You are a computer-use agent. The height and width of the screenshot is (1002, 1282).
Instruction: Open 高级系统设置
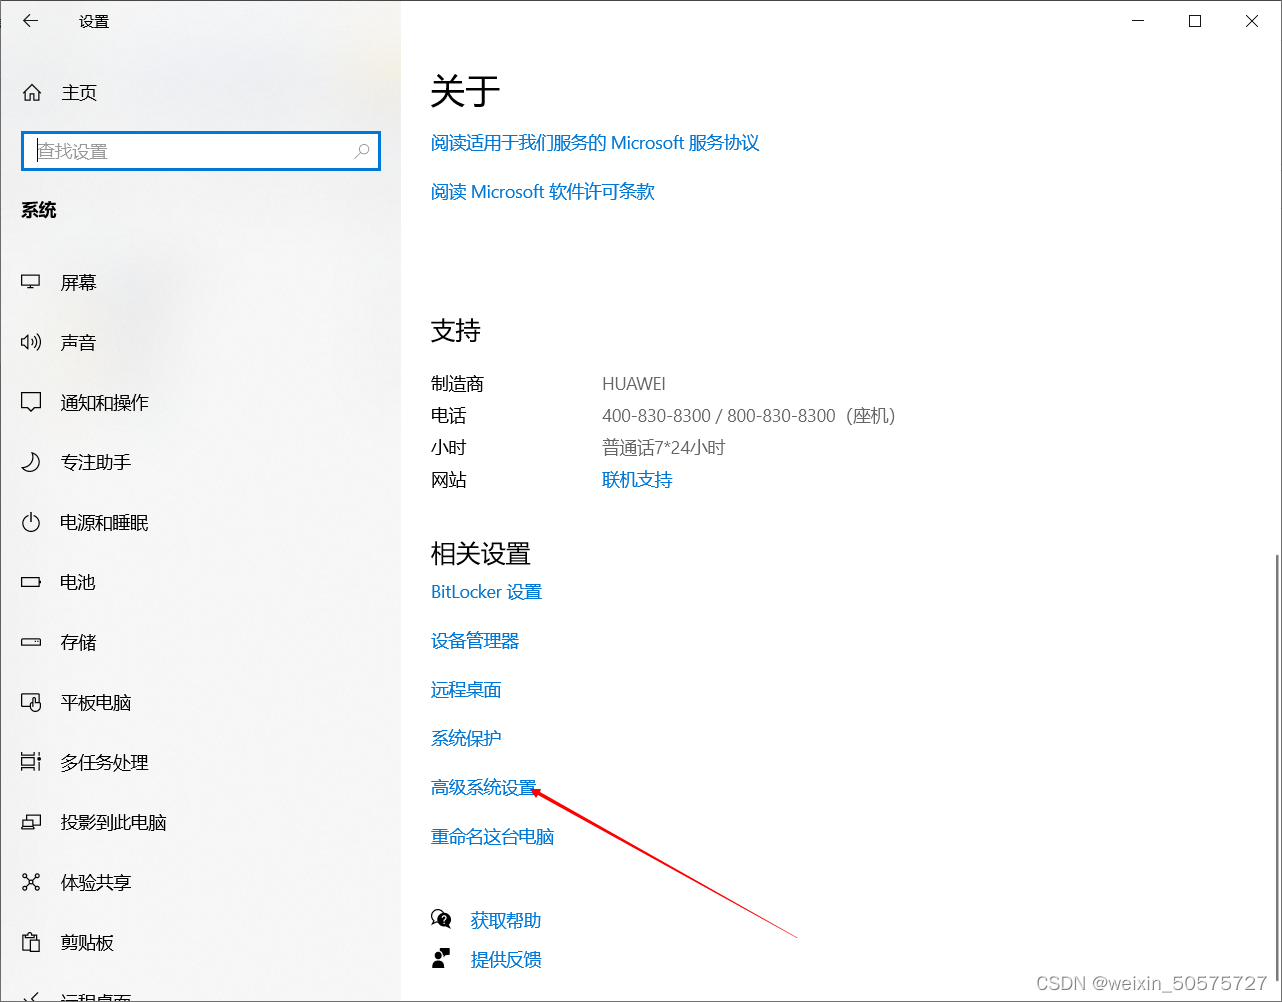[x=484, y=788]
